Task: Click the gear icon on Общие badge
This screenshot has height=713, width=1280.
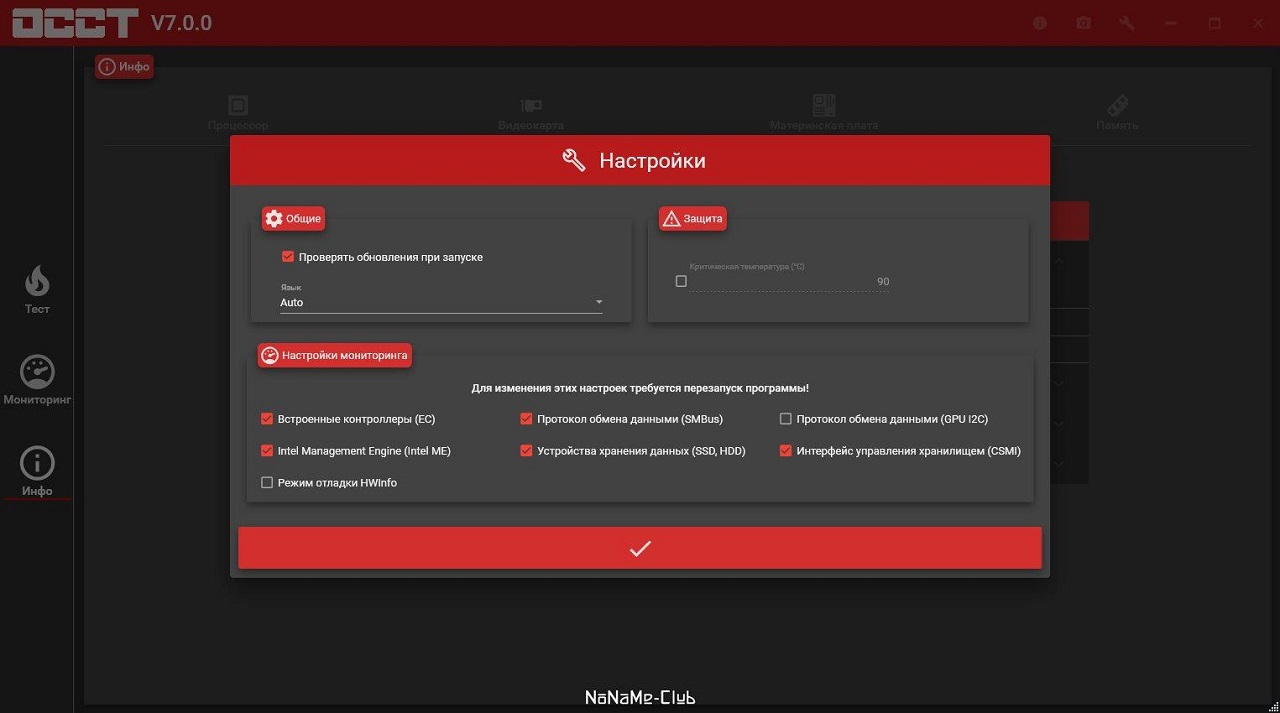Action: coord(274,219)
